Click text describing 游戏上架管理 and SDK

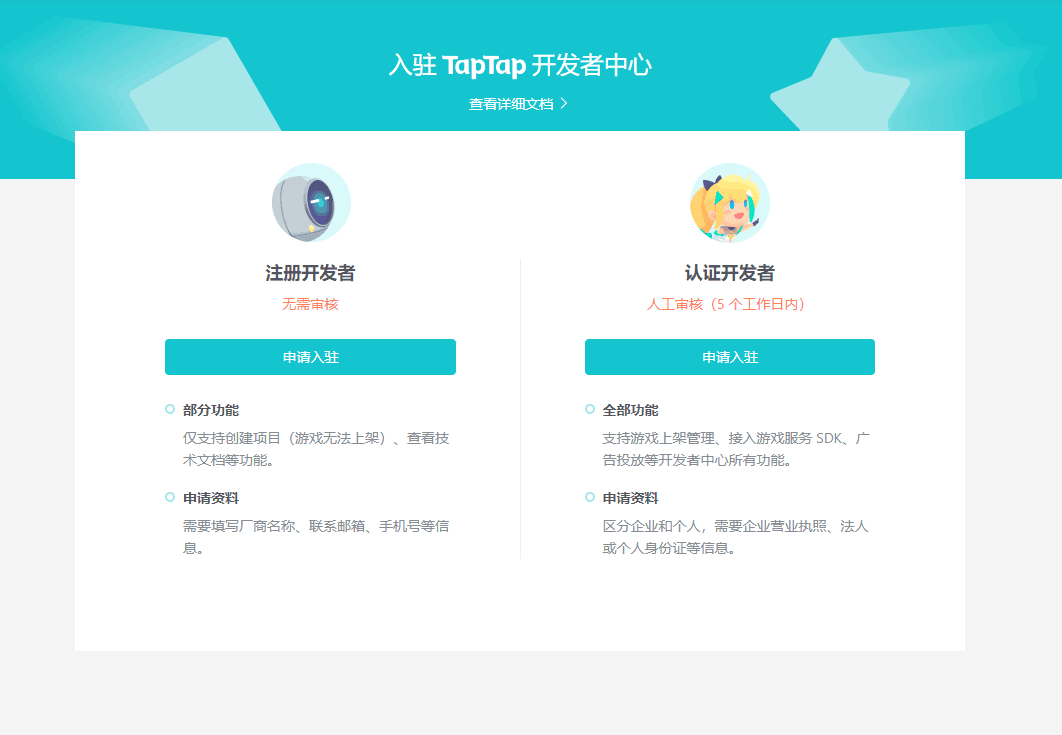pos(736,448)
